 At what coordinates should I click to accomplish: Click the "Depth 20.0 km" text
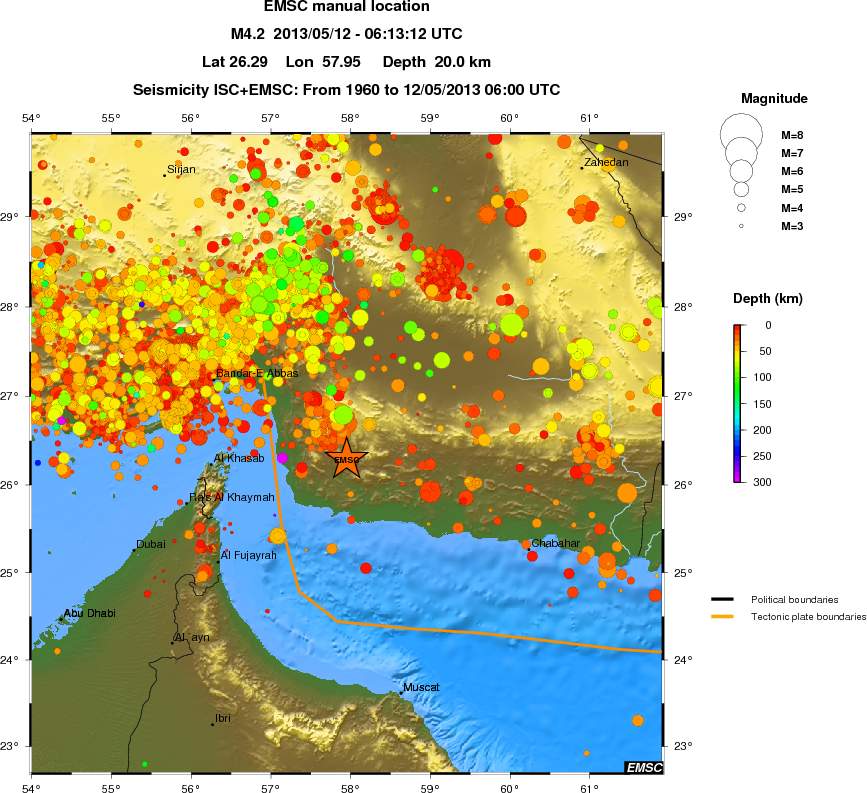coord(437,62)
